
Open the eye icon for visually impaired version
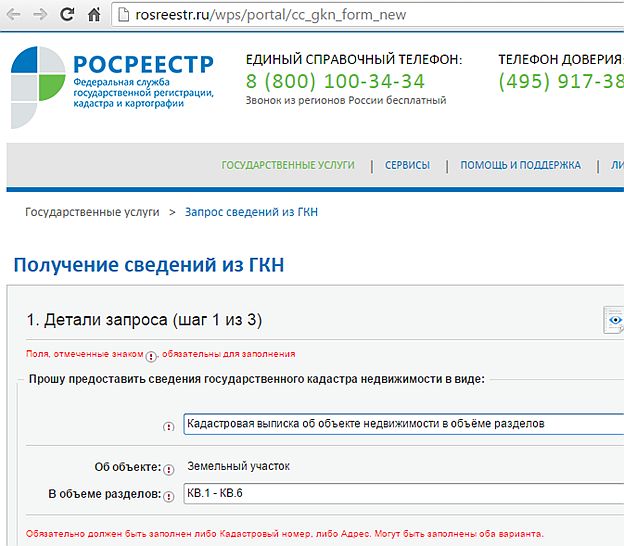(614, 319)
